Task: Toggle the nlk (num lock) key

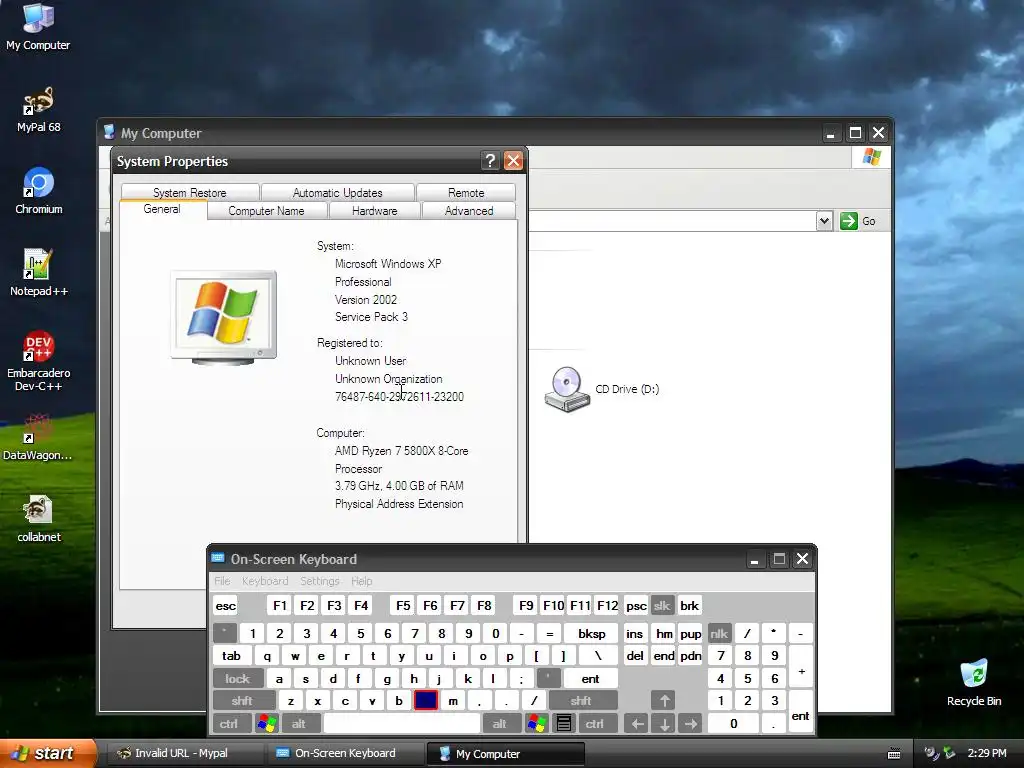Action: [x=719, y=633]
